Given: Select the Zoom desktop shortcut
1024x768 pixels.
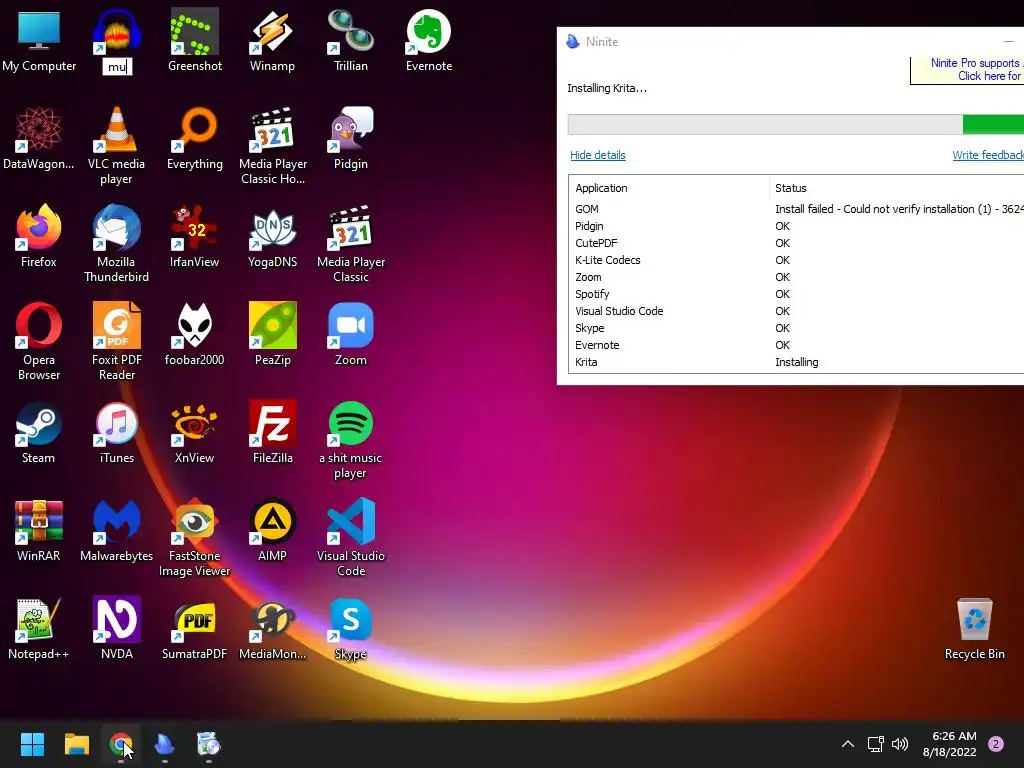Looking at the screenshot, I should (351, 334).
